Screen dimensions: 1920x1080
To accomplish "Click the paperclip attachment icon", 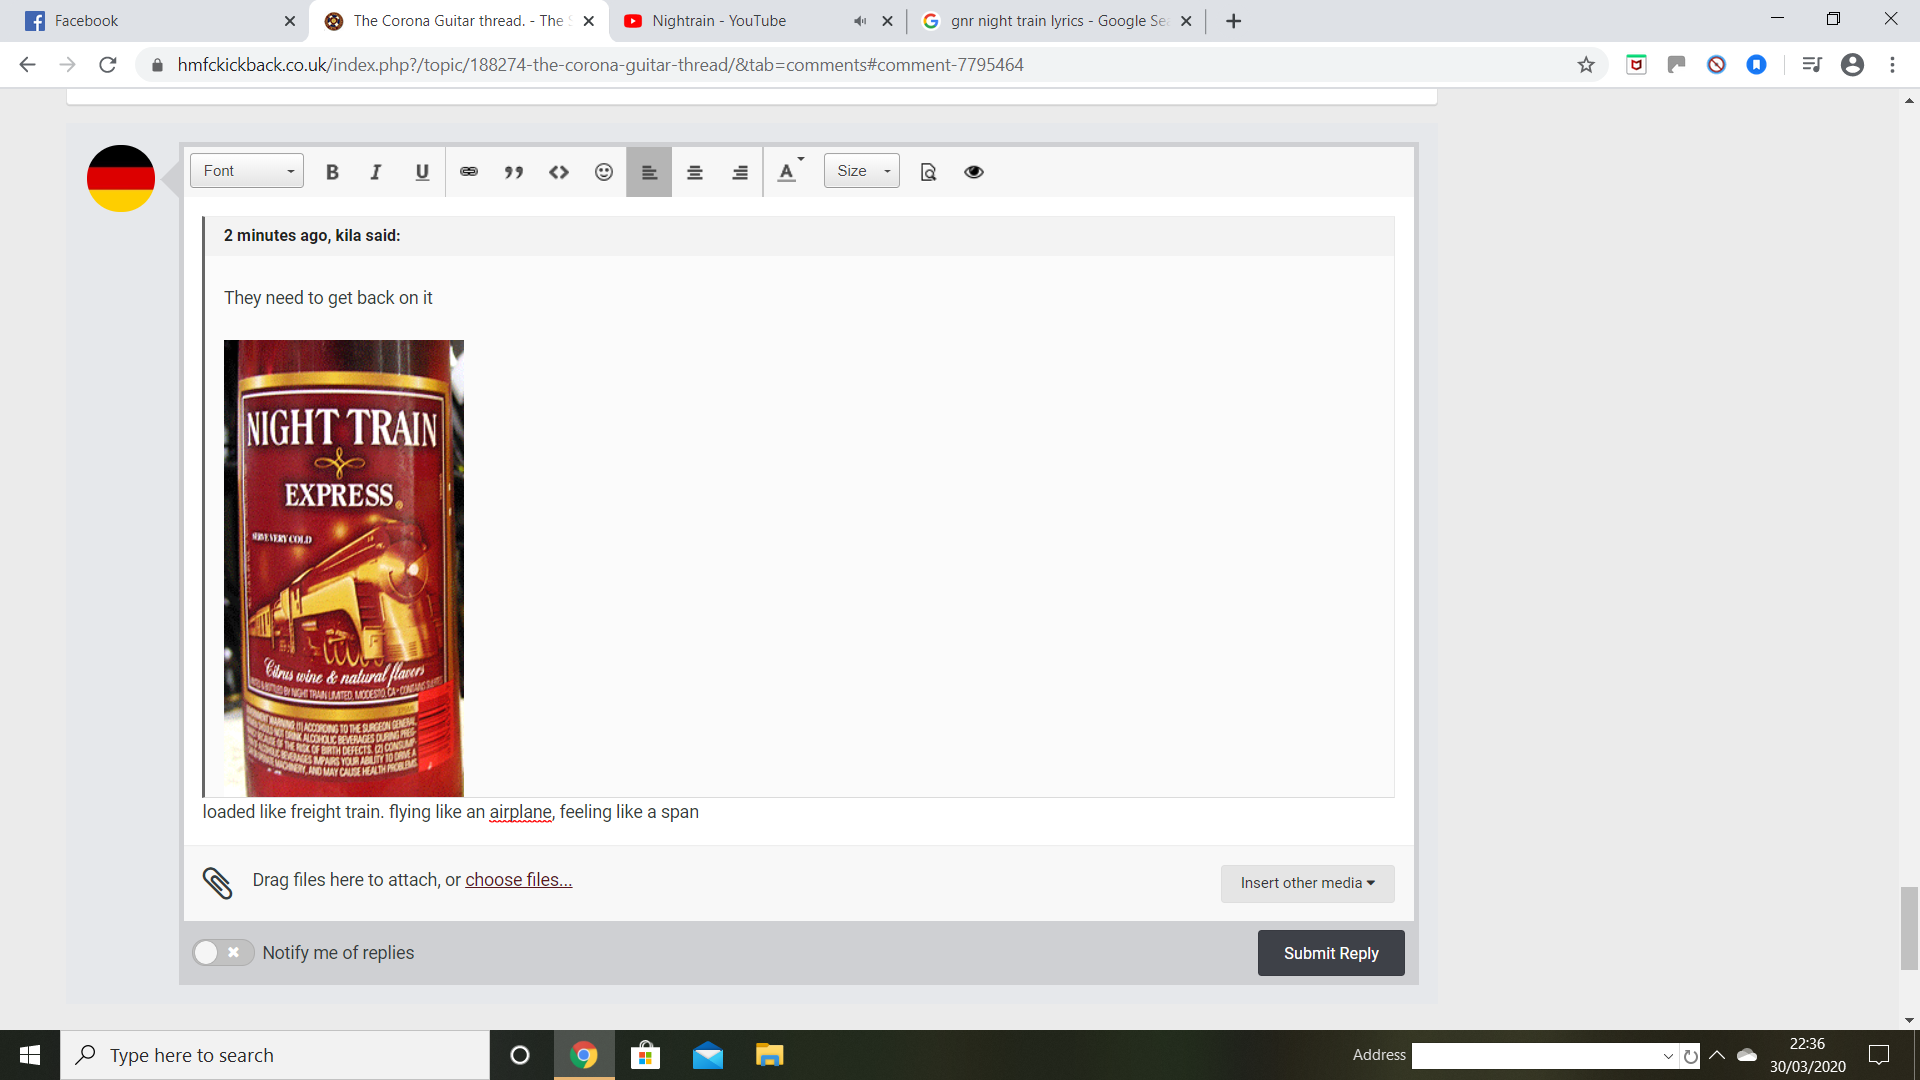I will click(x=218, y=882).
